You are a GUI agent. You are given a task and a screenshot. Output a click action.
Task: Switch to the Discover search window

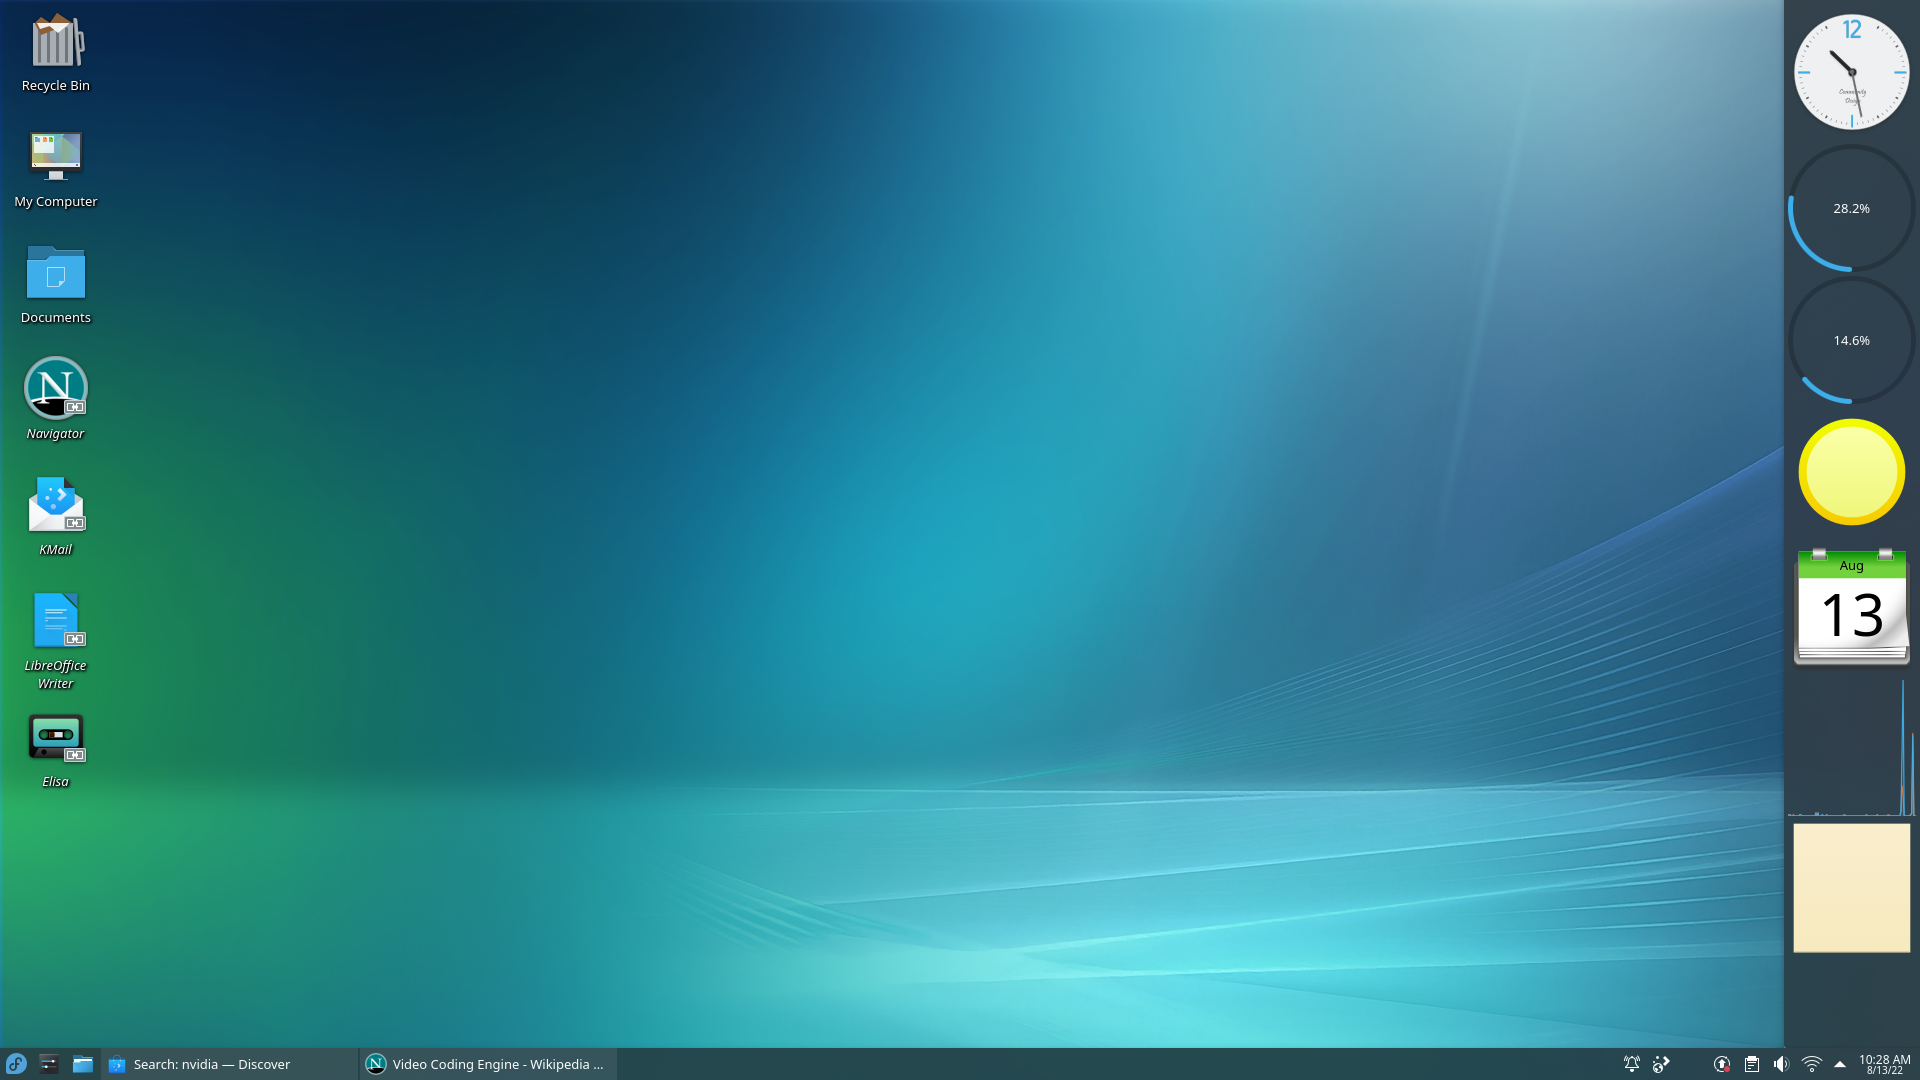(229, 1064)
